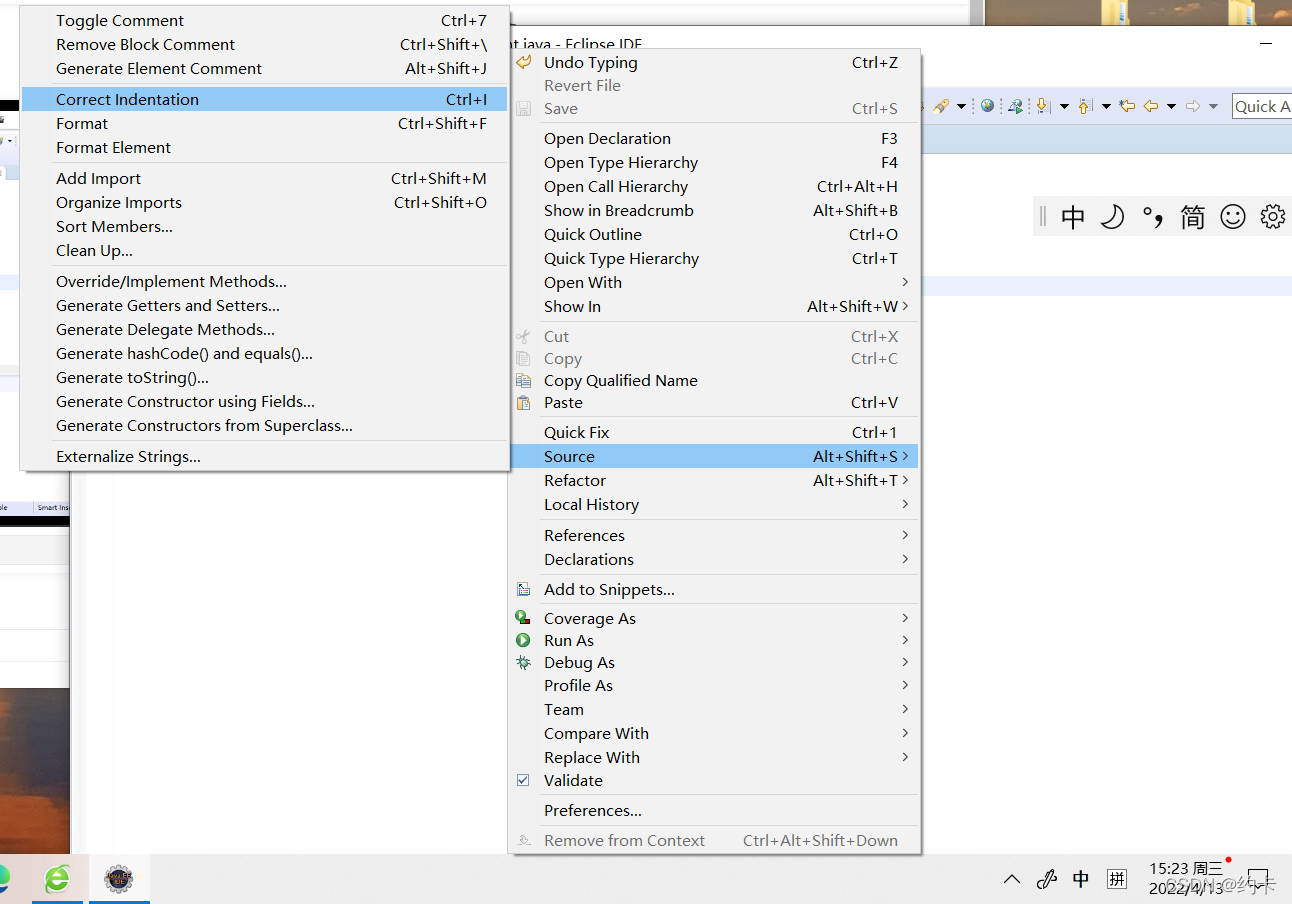Expand the Profile As submenu
Image resolution: width=1292 pixels, height=904 pixels.
[713, 686]
